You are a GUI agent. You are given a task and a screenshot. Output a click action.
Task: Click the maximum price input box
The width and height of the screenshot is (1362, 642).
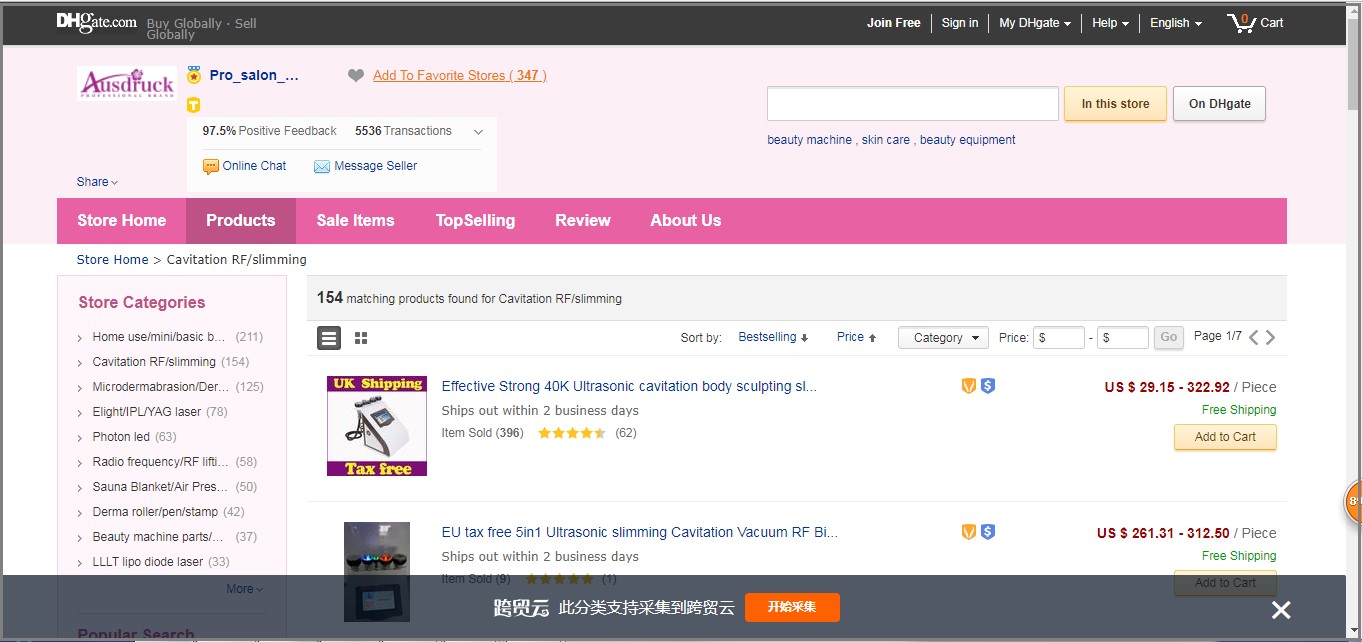point(1123,338)
